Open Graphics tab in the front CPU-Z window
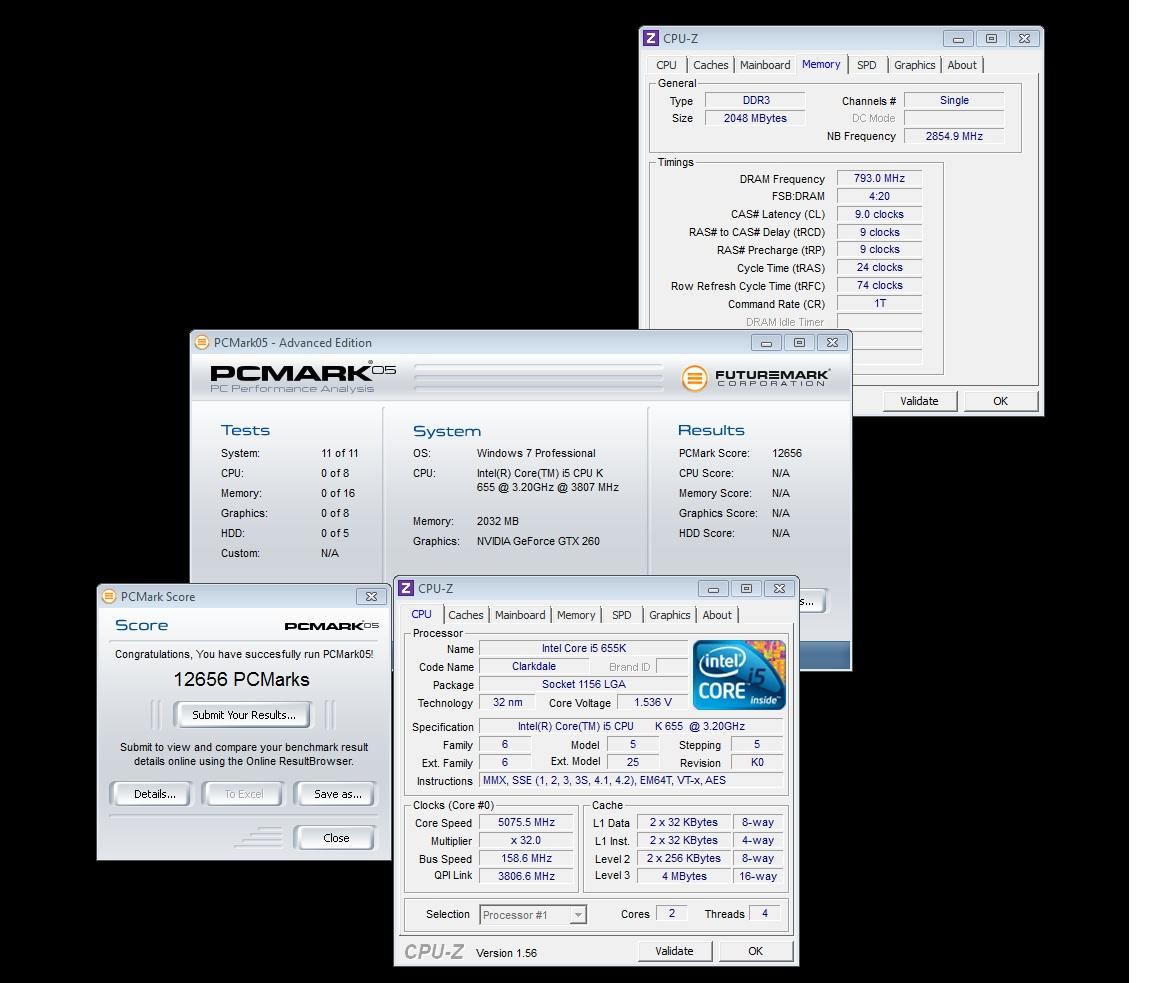Screen dimensions: 1152x983 [669, 615]
